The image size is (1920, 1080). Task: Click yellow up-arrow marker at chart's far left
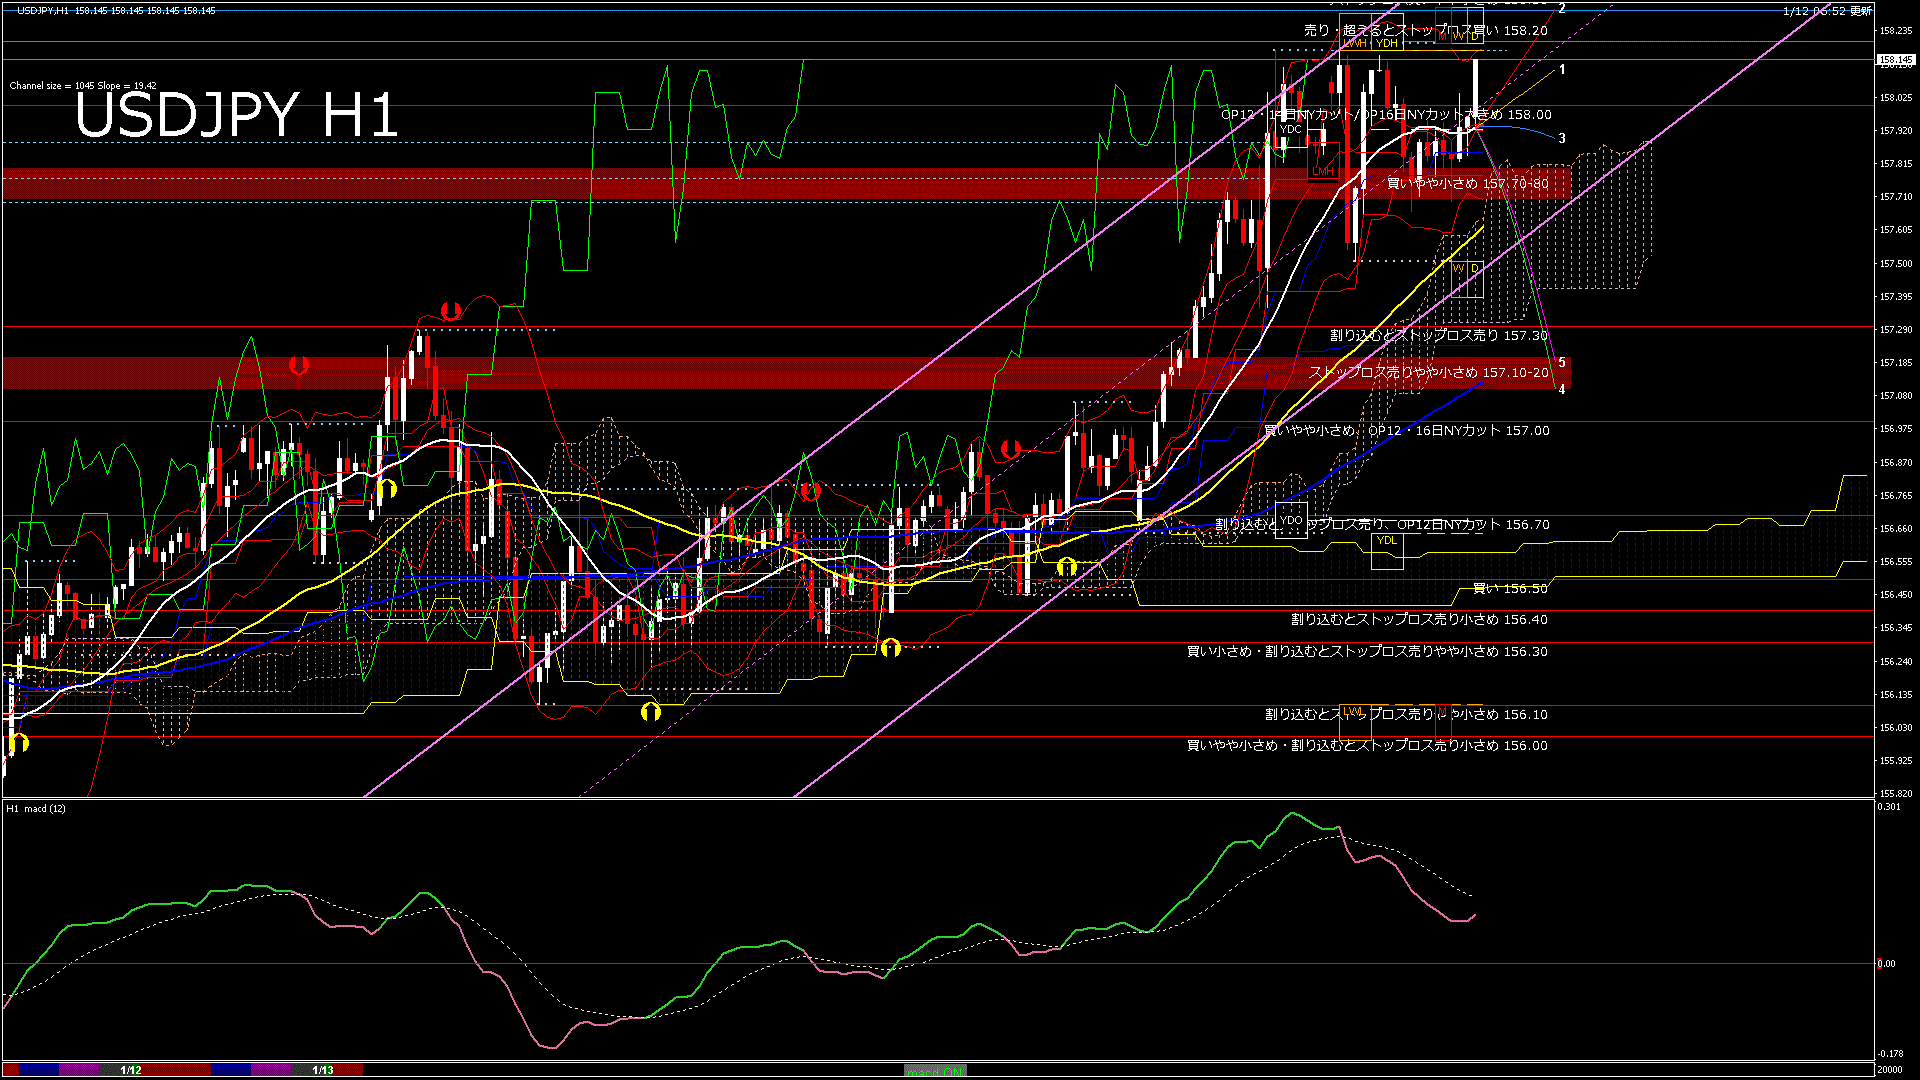(19, 743)
